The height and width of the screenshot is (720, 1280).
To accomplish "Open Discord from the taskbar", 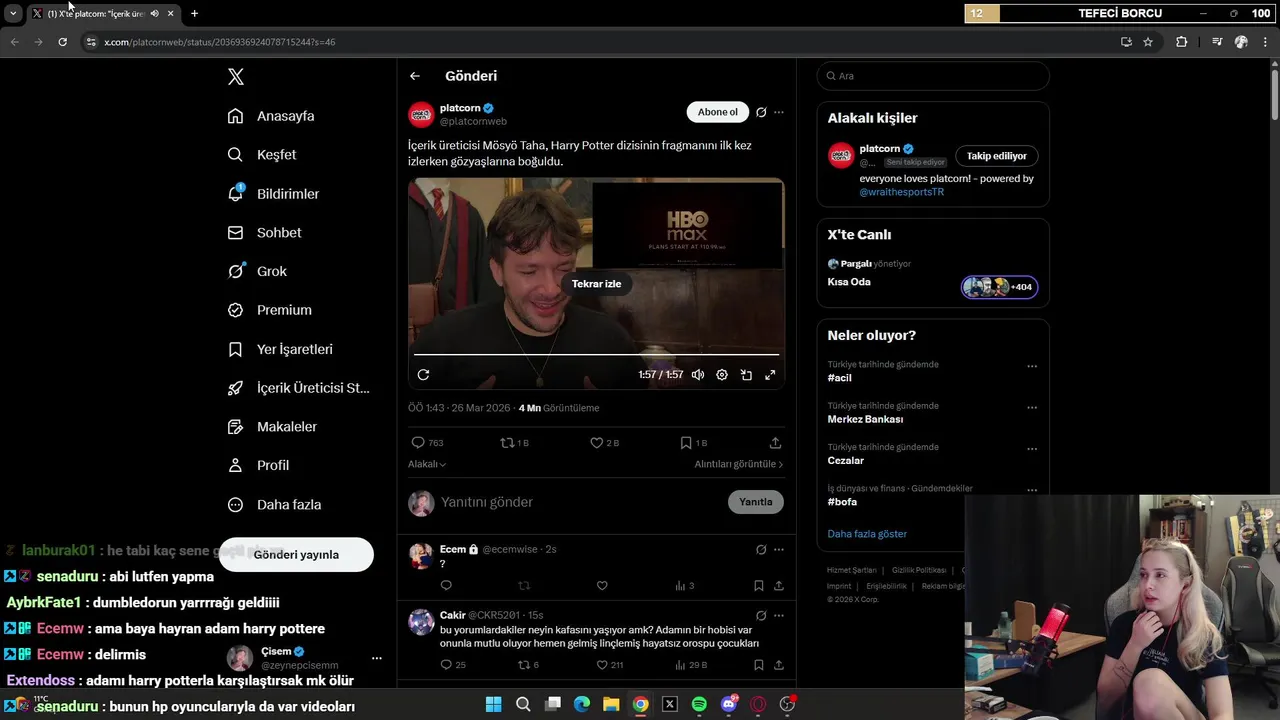I will pyautogui.click(x=729, y=705).
